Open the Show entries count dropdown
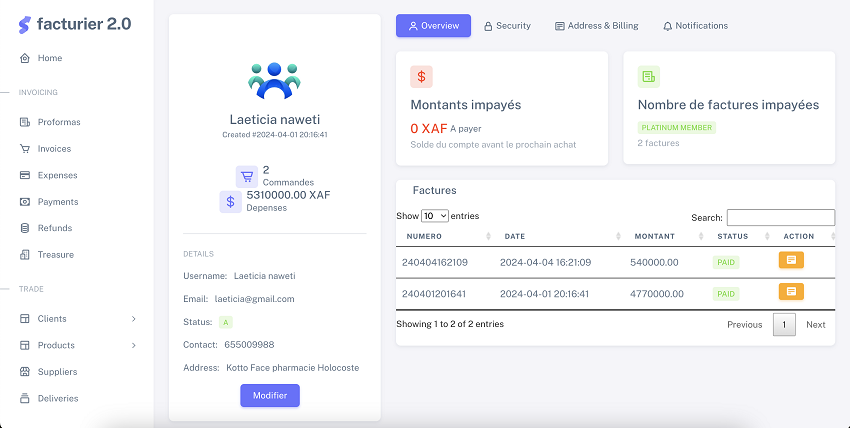Viewport: 850px width, 428px height. coord(435,216)
